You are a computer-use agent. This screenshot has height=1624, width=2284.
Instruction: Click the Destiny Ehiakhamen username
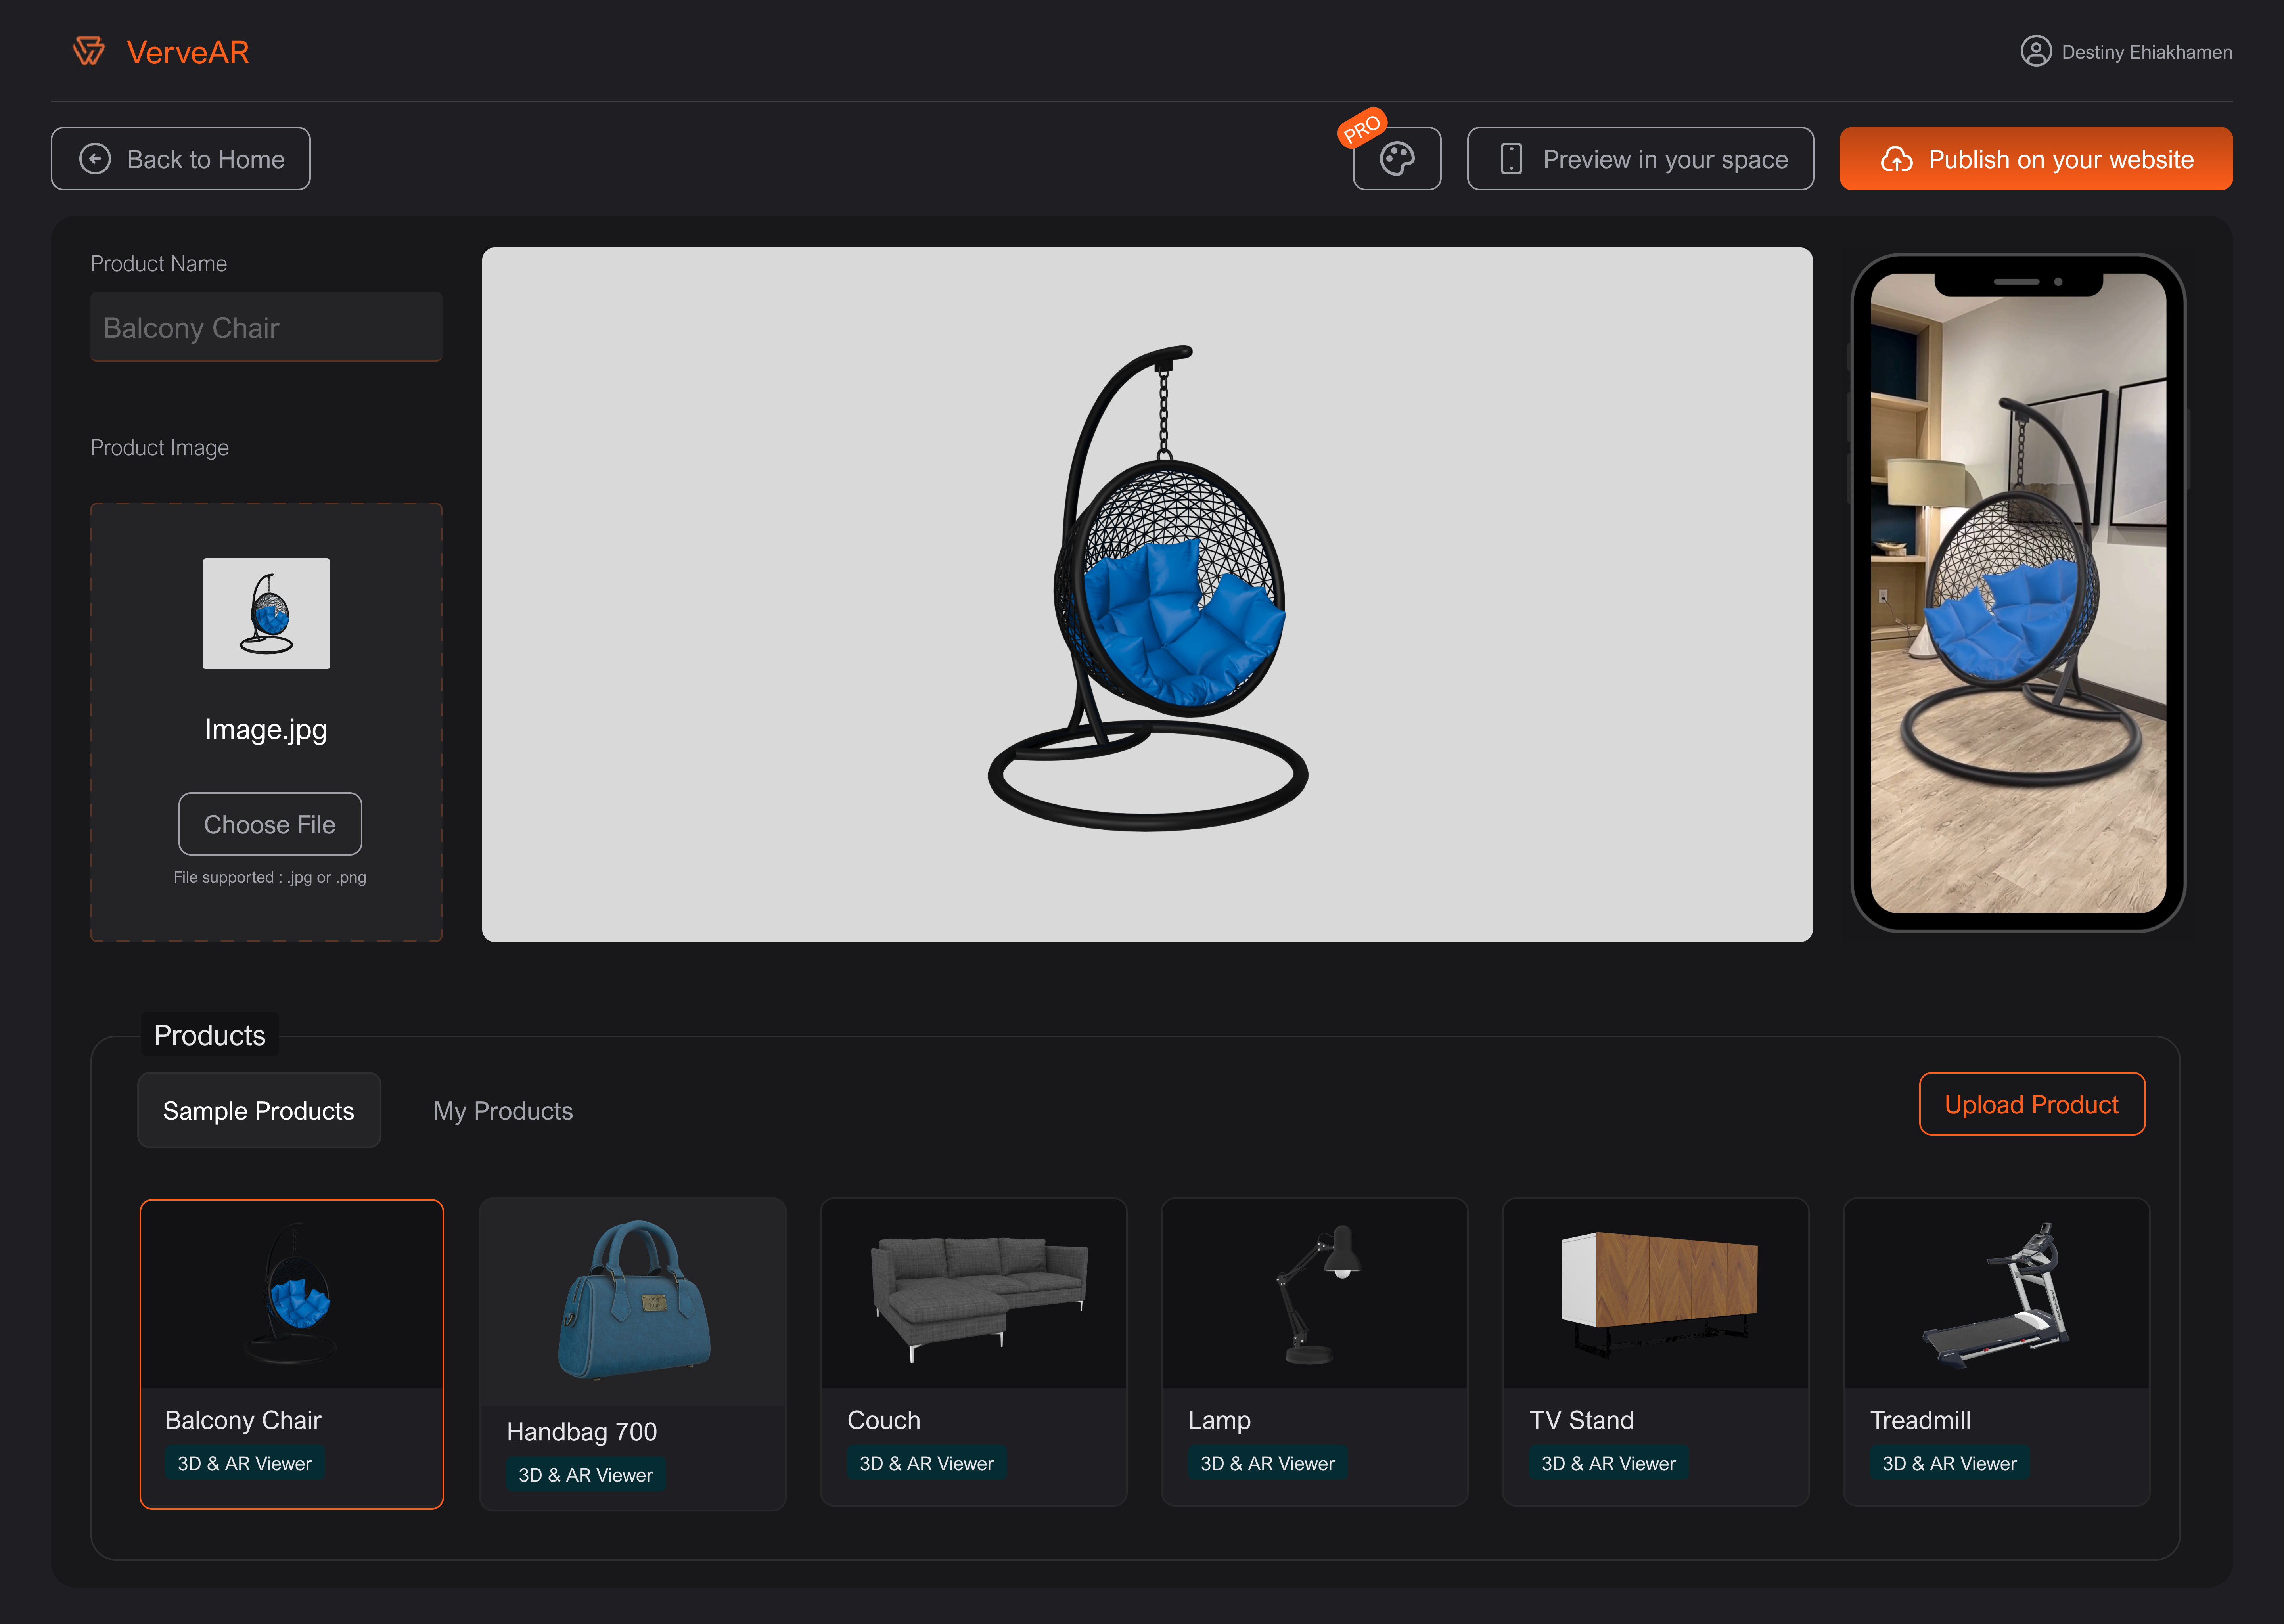2147,52
